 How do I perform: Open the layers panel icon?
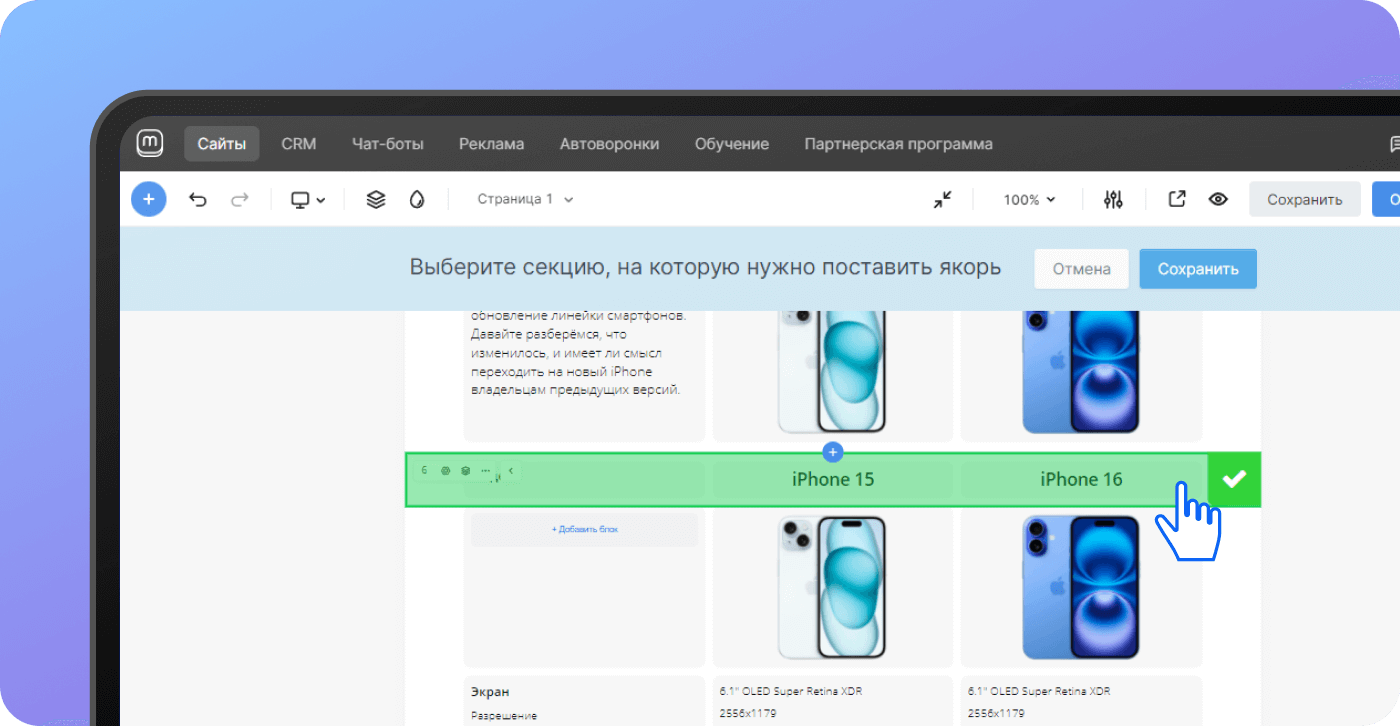(x=376, y=199)
